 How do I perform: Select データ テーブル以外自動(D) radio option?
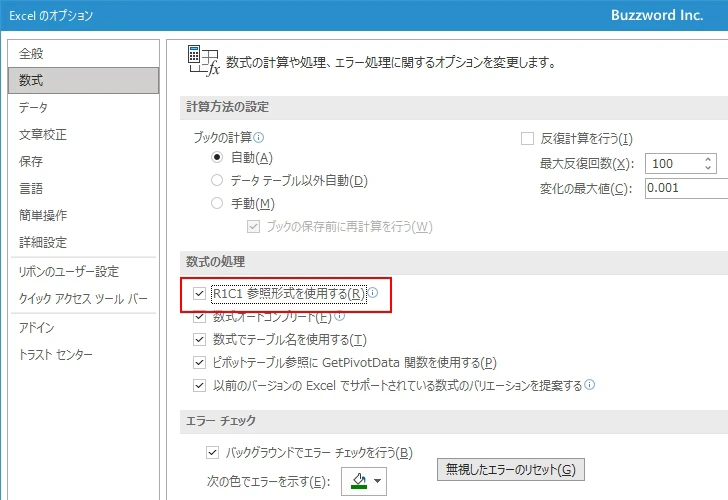[217, 180]
